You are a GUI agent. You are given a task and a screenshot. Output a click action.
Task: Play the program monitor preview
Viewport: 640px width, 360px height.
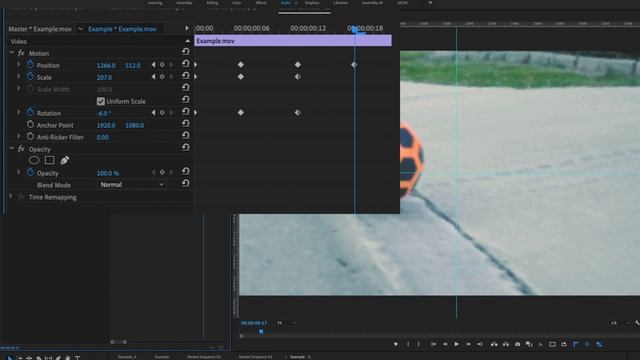tap(457, 344)
